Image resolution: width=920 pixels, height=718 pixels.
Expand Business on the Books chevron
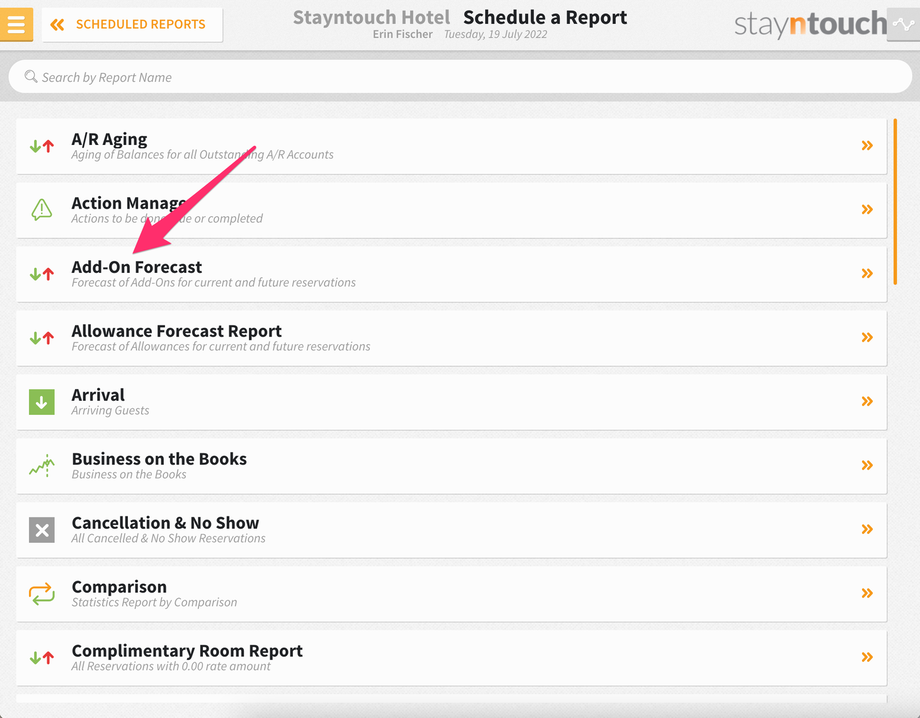(867, 465)
